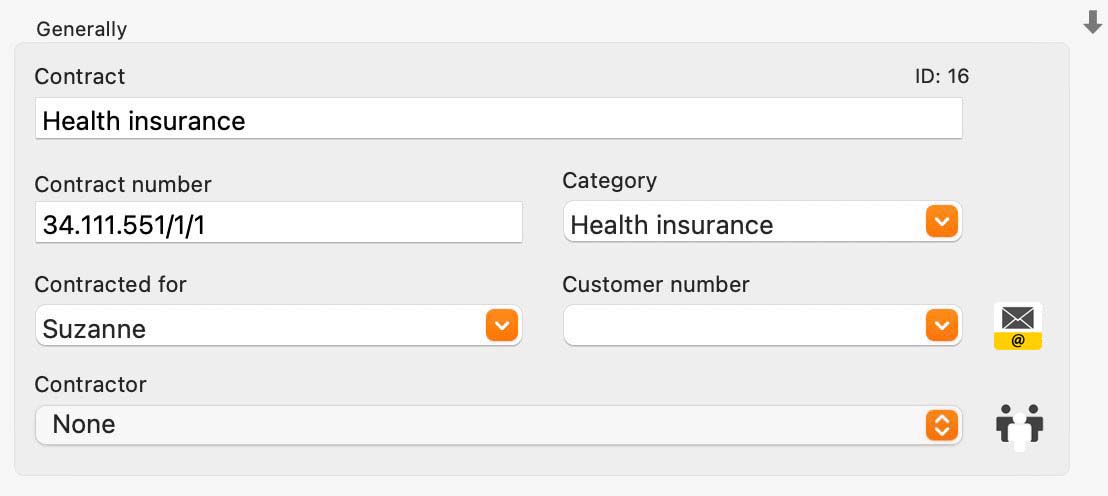Click the gray down arrow icon
This screenshot has height=496, width=1108.
1092,23
